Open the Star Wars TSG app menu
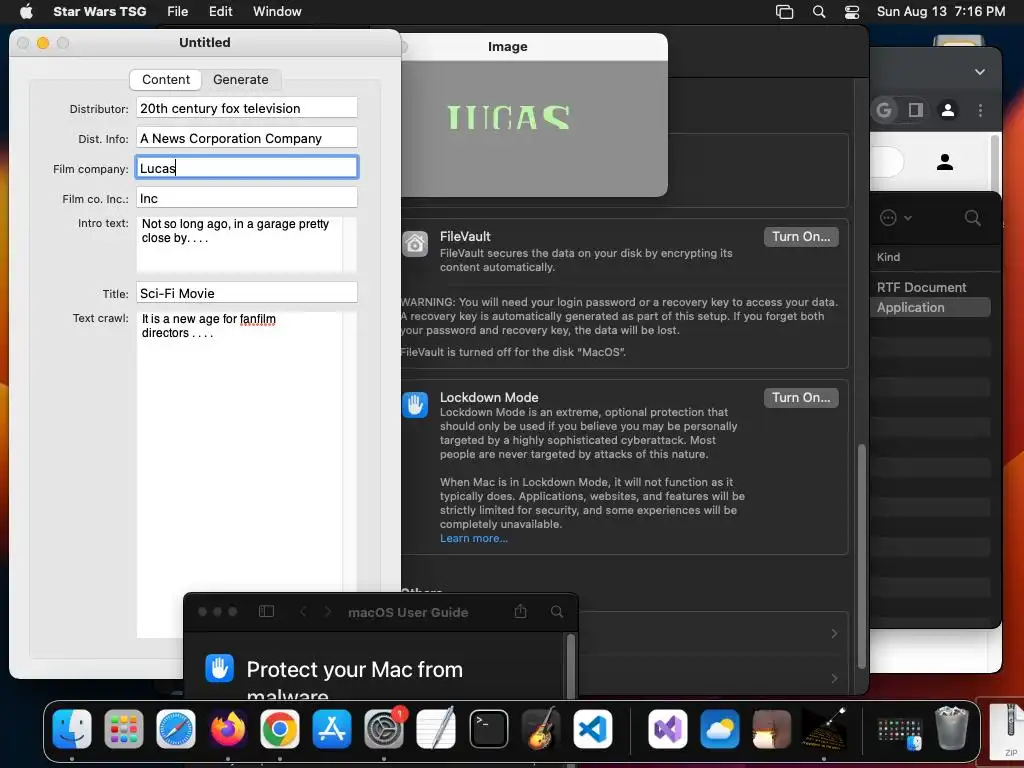 pyautogui.click(x=99, y=12)
